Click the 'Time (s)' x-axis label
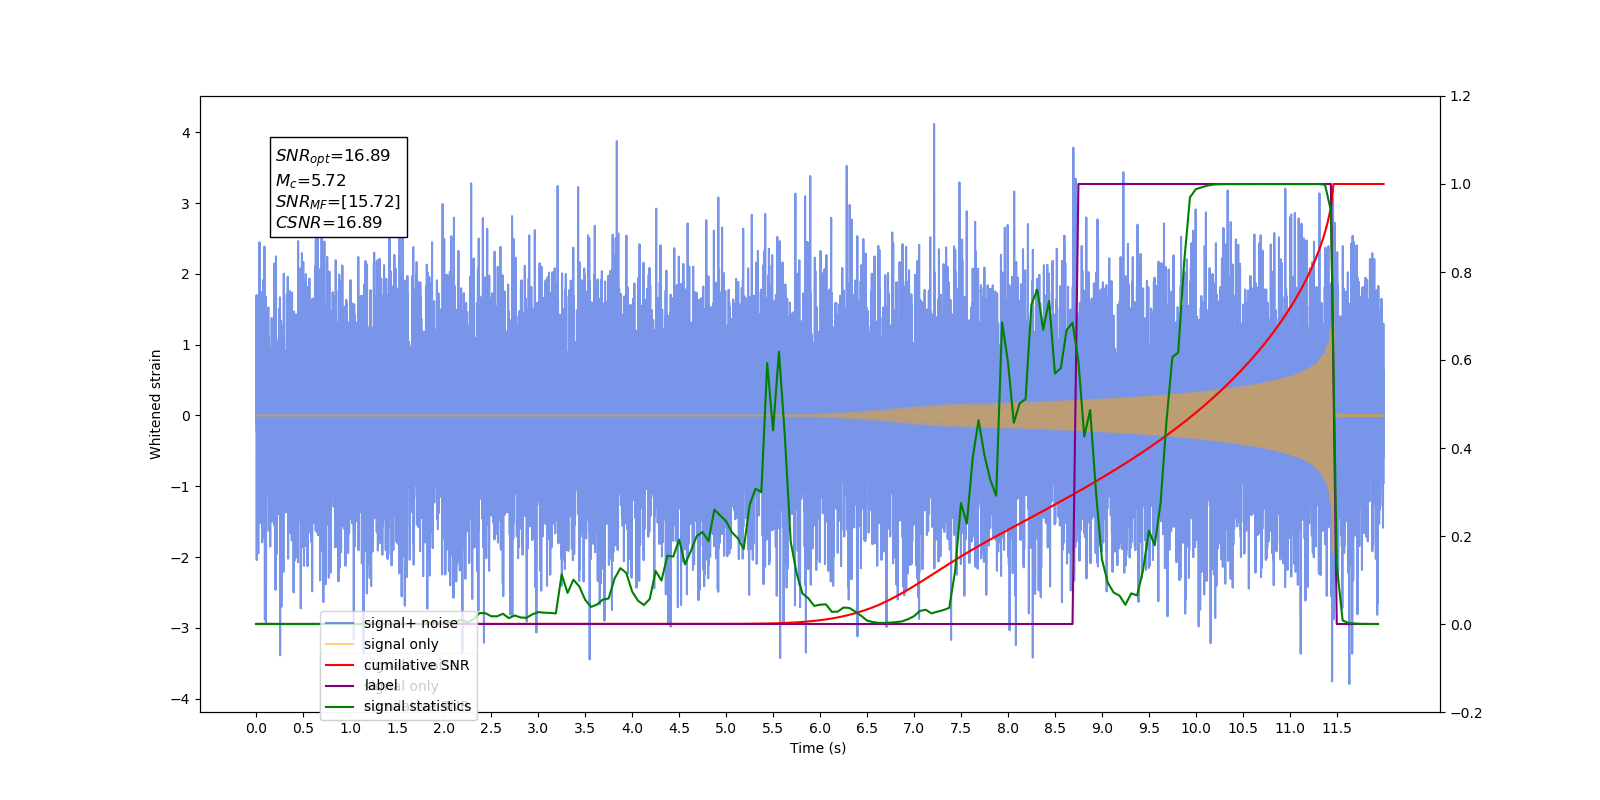The height and width of the screenshot is (800, 1600). [818, 748]
